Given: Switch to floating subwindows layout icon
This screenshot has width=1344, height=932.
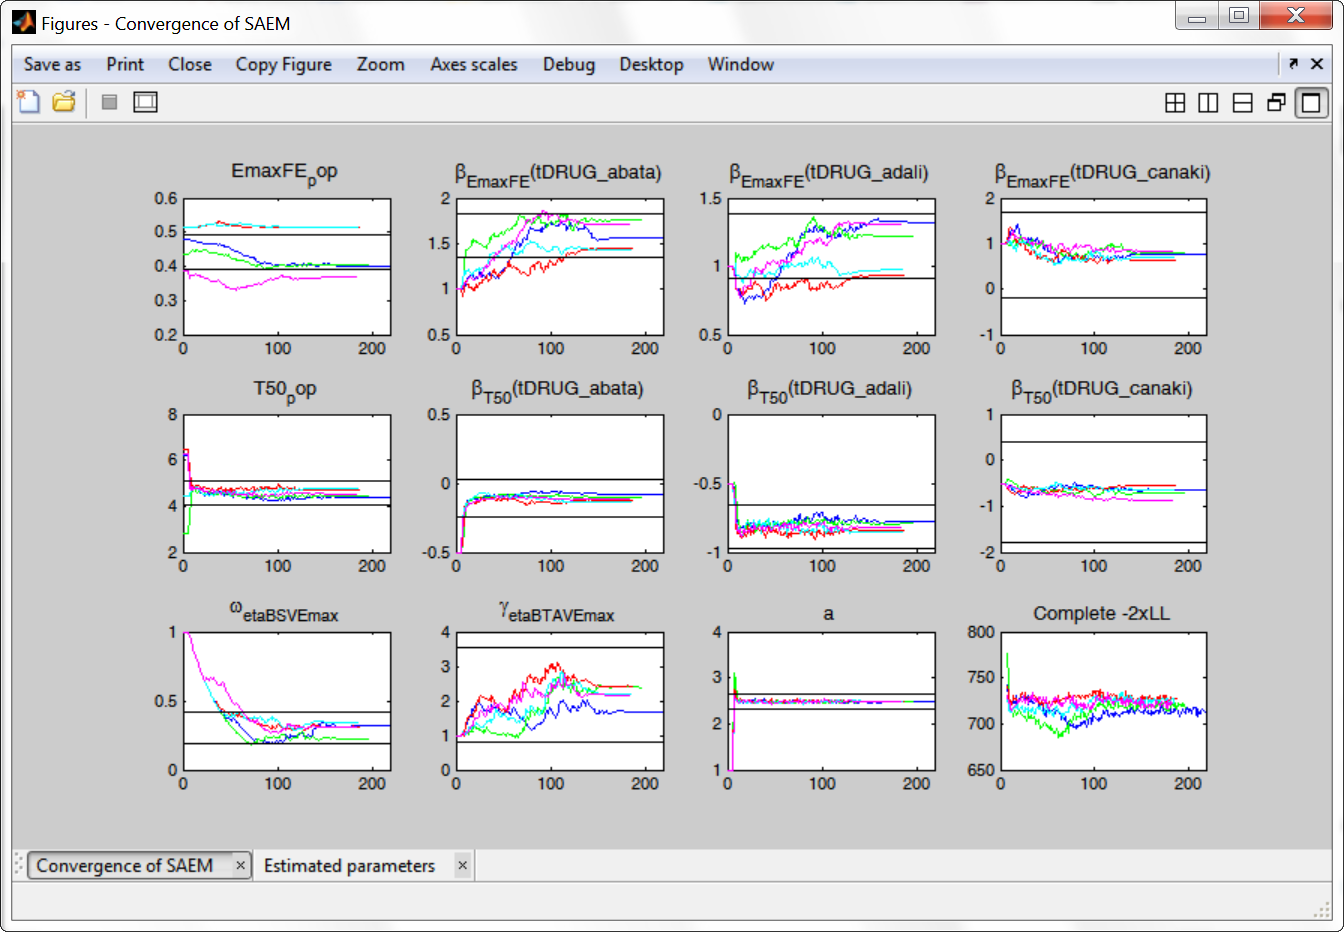Looking at the screenshot, I should (1274, 101).
